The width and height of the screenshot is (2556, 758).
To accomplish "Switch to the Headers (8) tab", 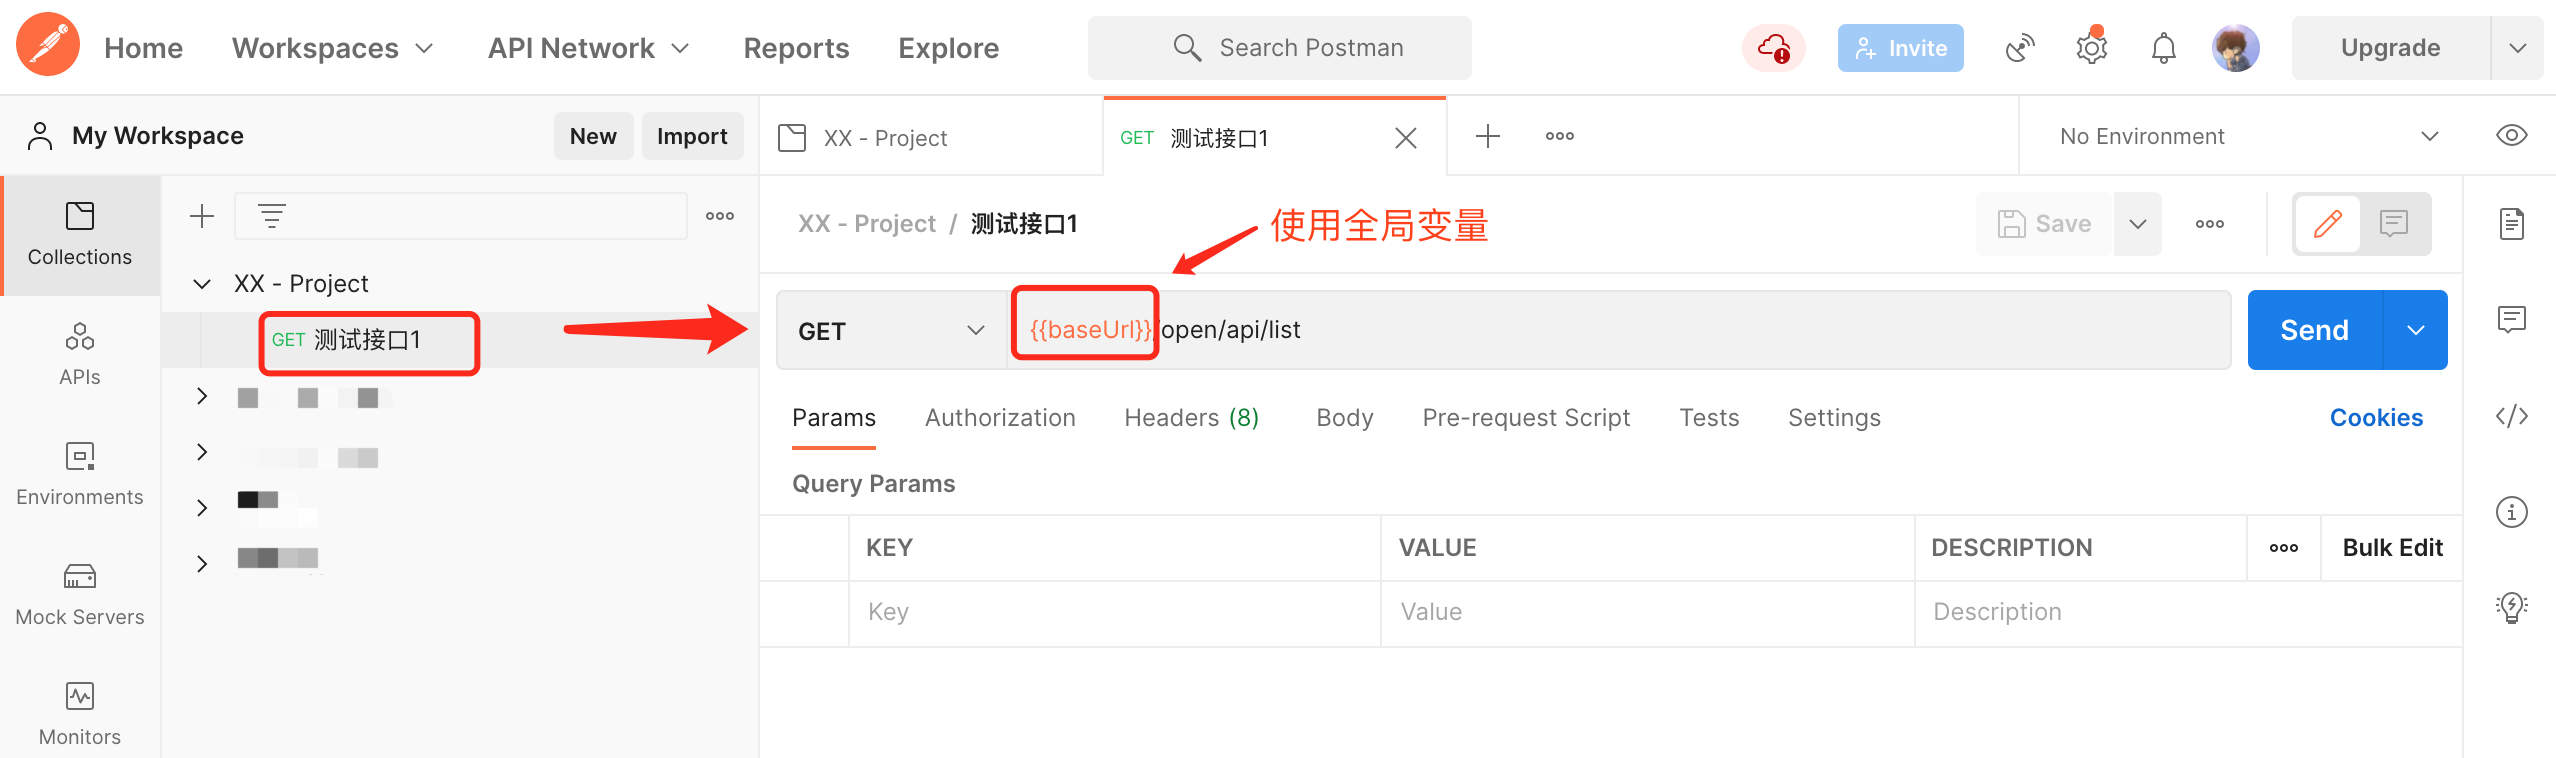I will pyautogui.click(x=1191, y=418).
